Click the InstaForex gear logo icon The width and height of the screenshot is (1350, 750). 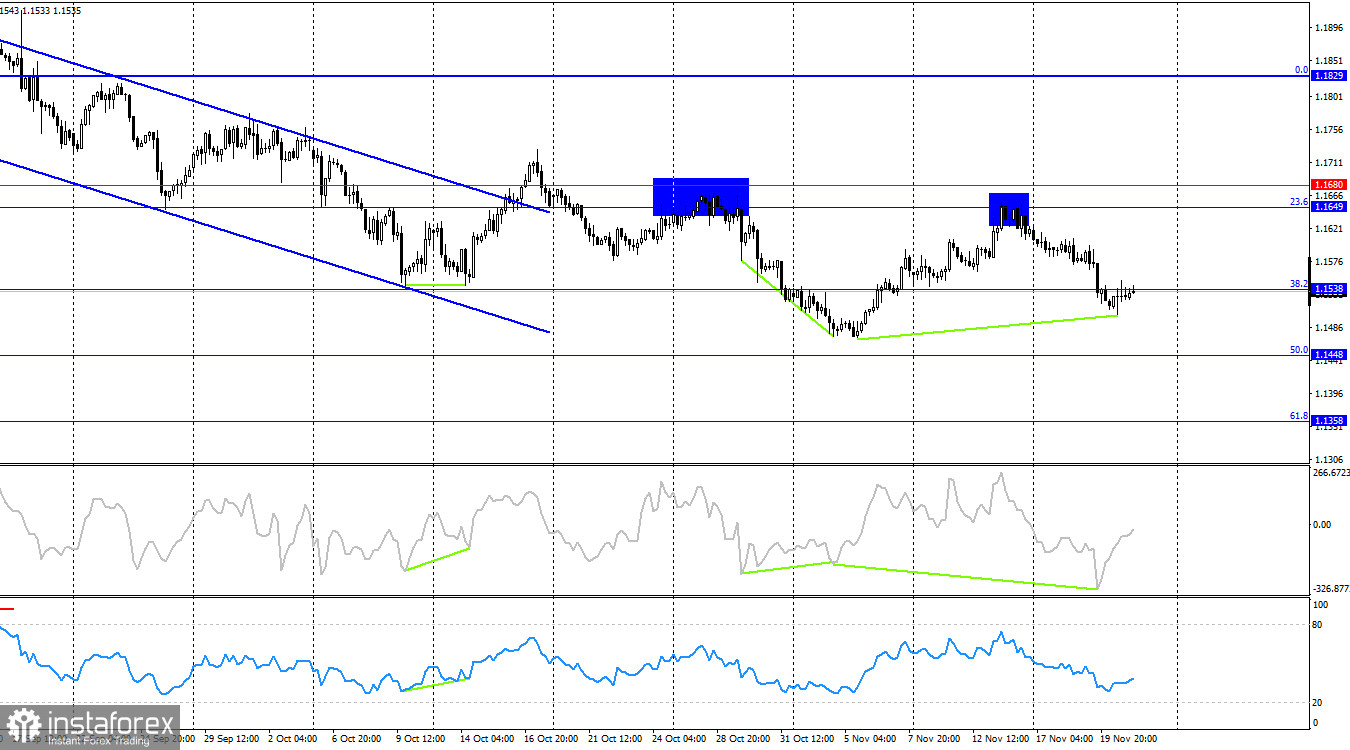coord(22,724)
